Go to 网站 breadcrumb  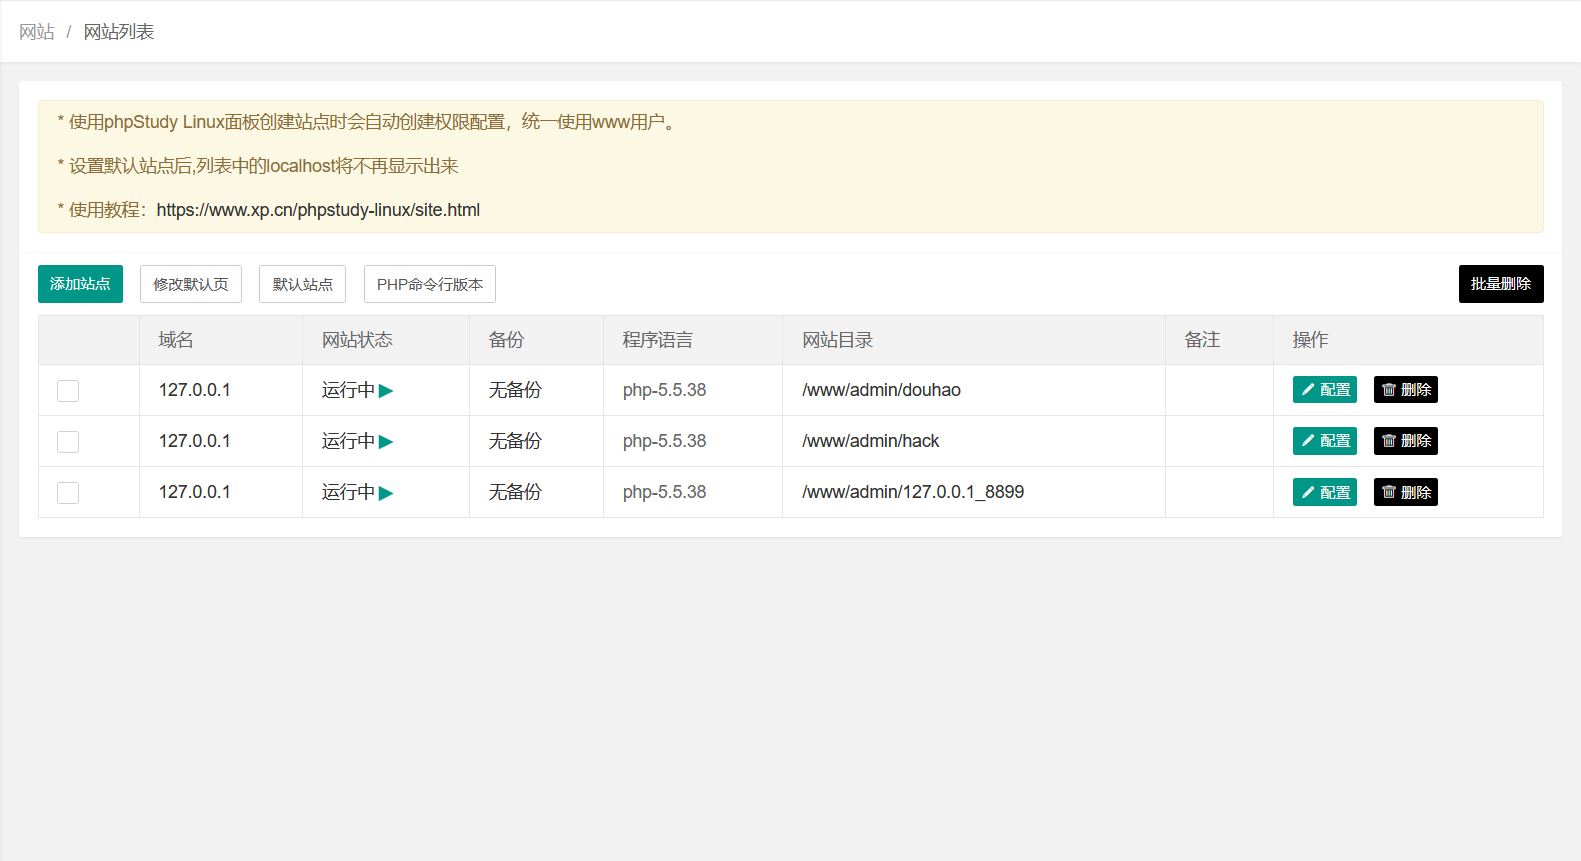pos(37,32)
